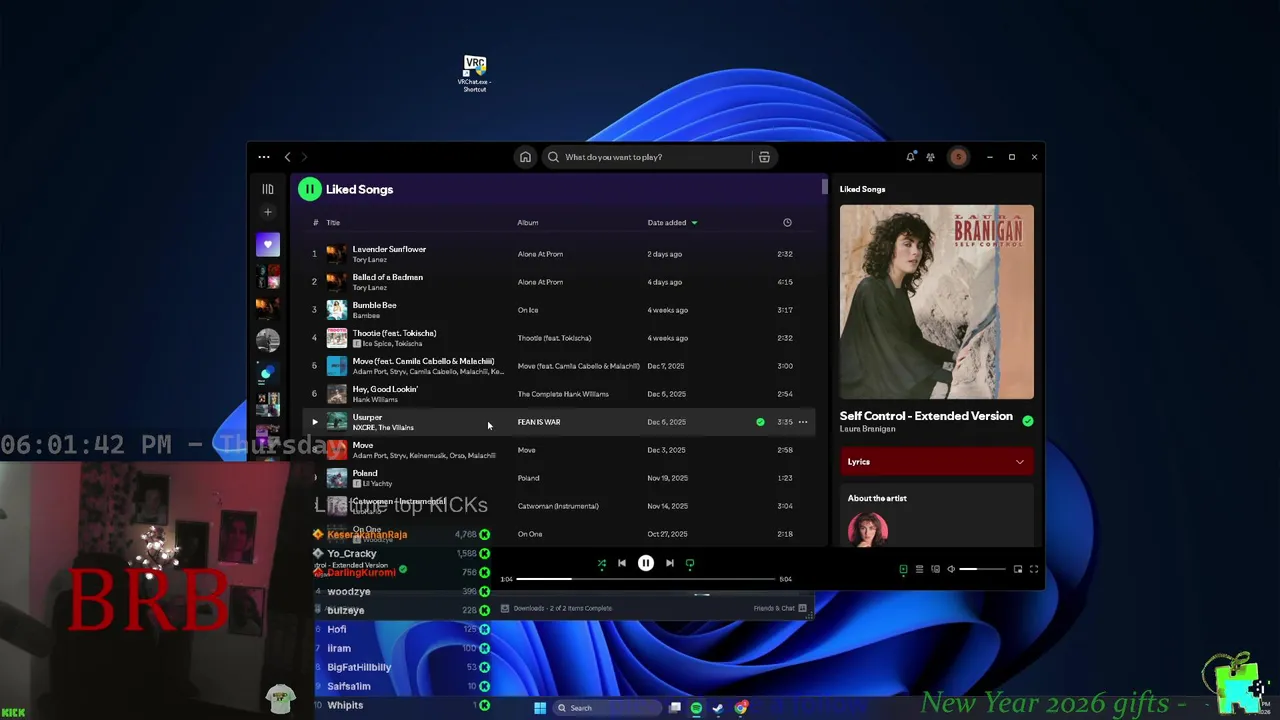The height and width of the screenshot is (720, 1280).
Task: Open Connect to a device
Action: (x=935, y=569)
